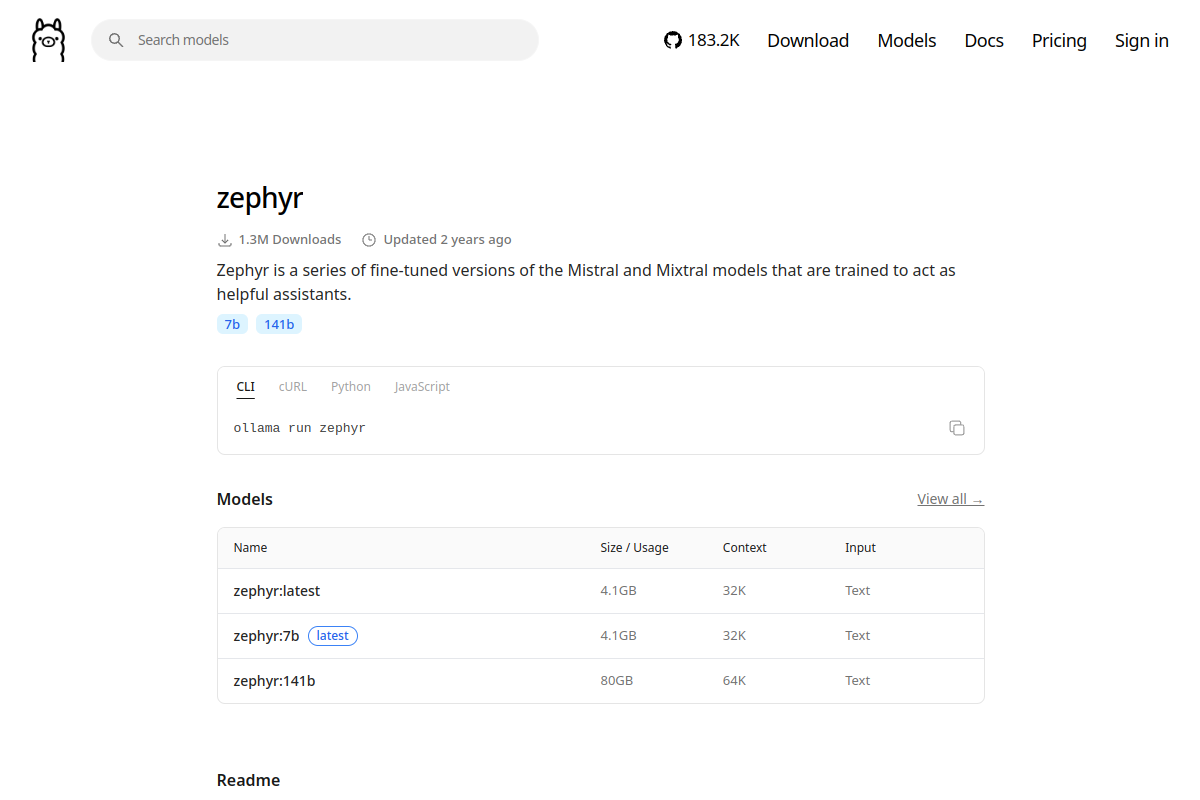Click the updated clock icon
Viewport: 1200px width, 800px height.
(x=369, y=240)
